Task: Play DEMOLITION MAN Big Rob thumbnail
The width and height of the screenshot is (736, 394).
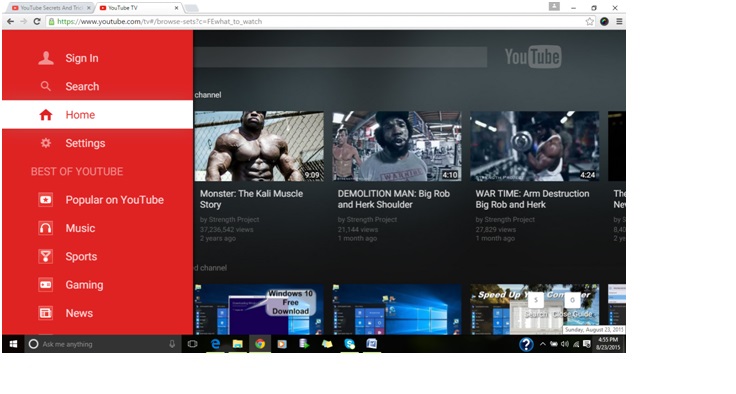Action: [x=397, y=146]
